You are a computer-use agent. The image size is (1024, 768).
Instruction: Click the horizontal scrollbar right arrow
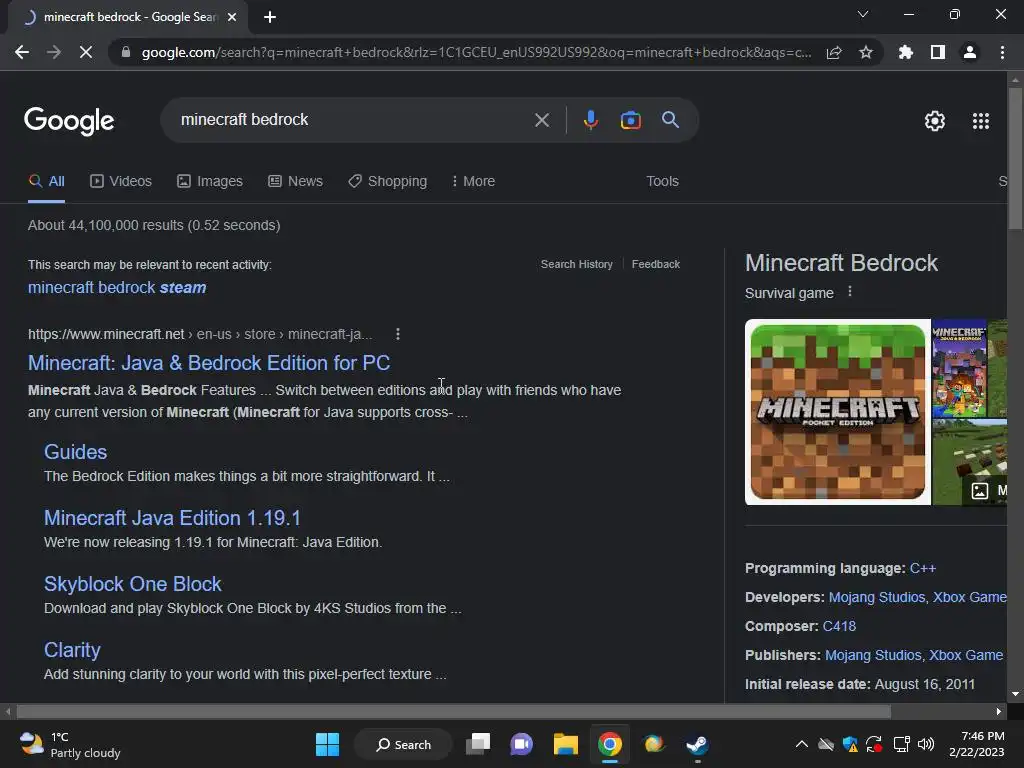tap(999, 711)
